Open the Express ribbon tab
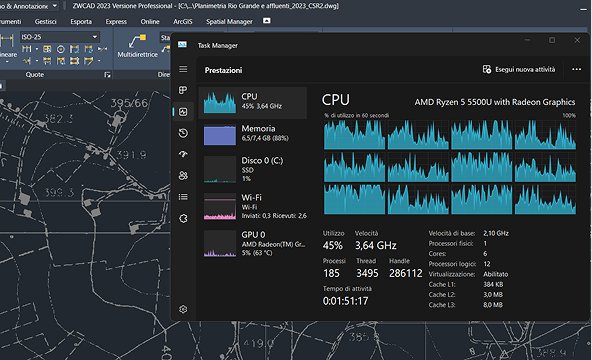This screenshot has width=592, height=360. tap(116, 22)
